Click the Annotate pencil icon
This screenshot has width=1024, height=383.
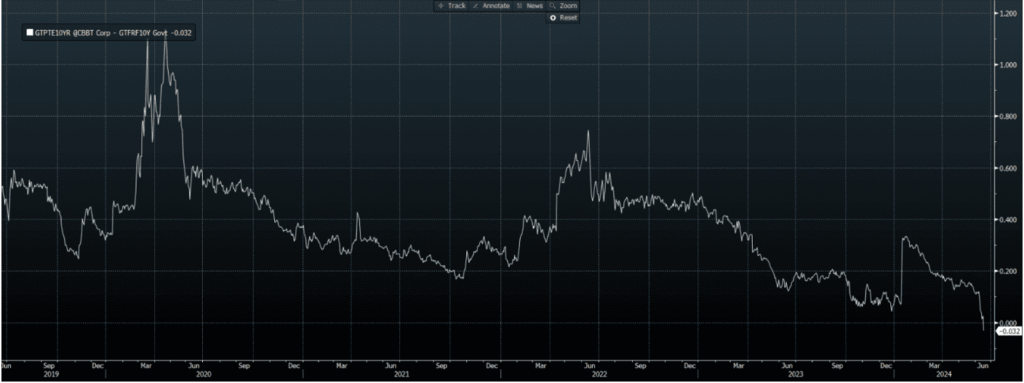coord(475,5)
